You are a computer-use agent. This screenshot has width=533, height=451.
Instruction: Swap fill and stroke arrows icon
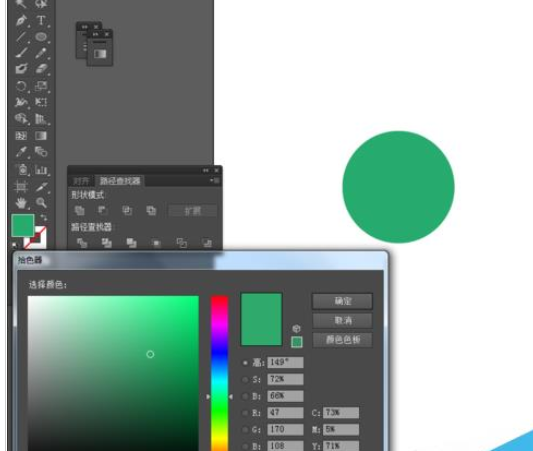[x=44, y=218]
